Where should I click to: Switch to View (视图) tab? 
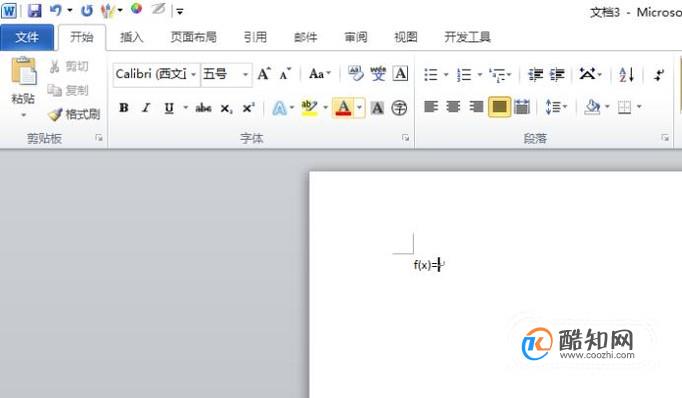click(x=406, y=37)
